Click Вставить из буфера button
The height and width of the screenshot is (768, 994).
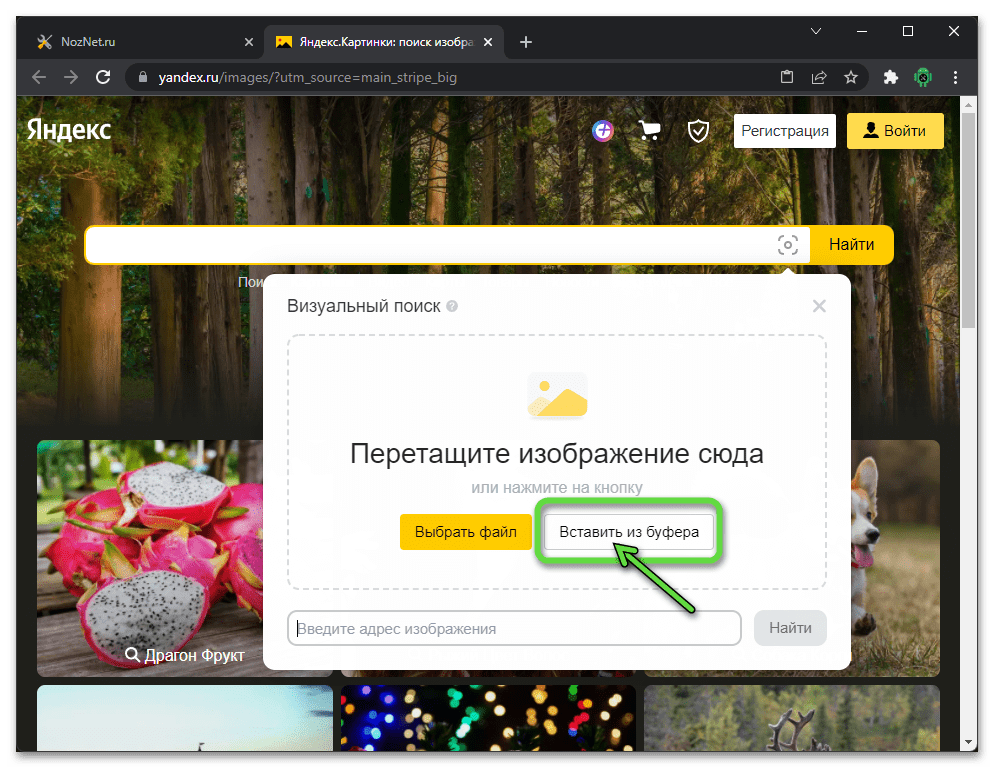click(x=629, y=531)
